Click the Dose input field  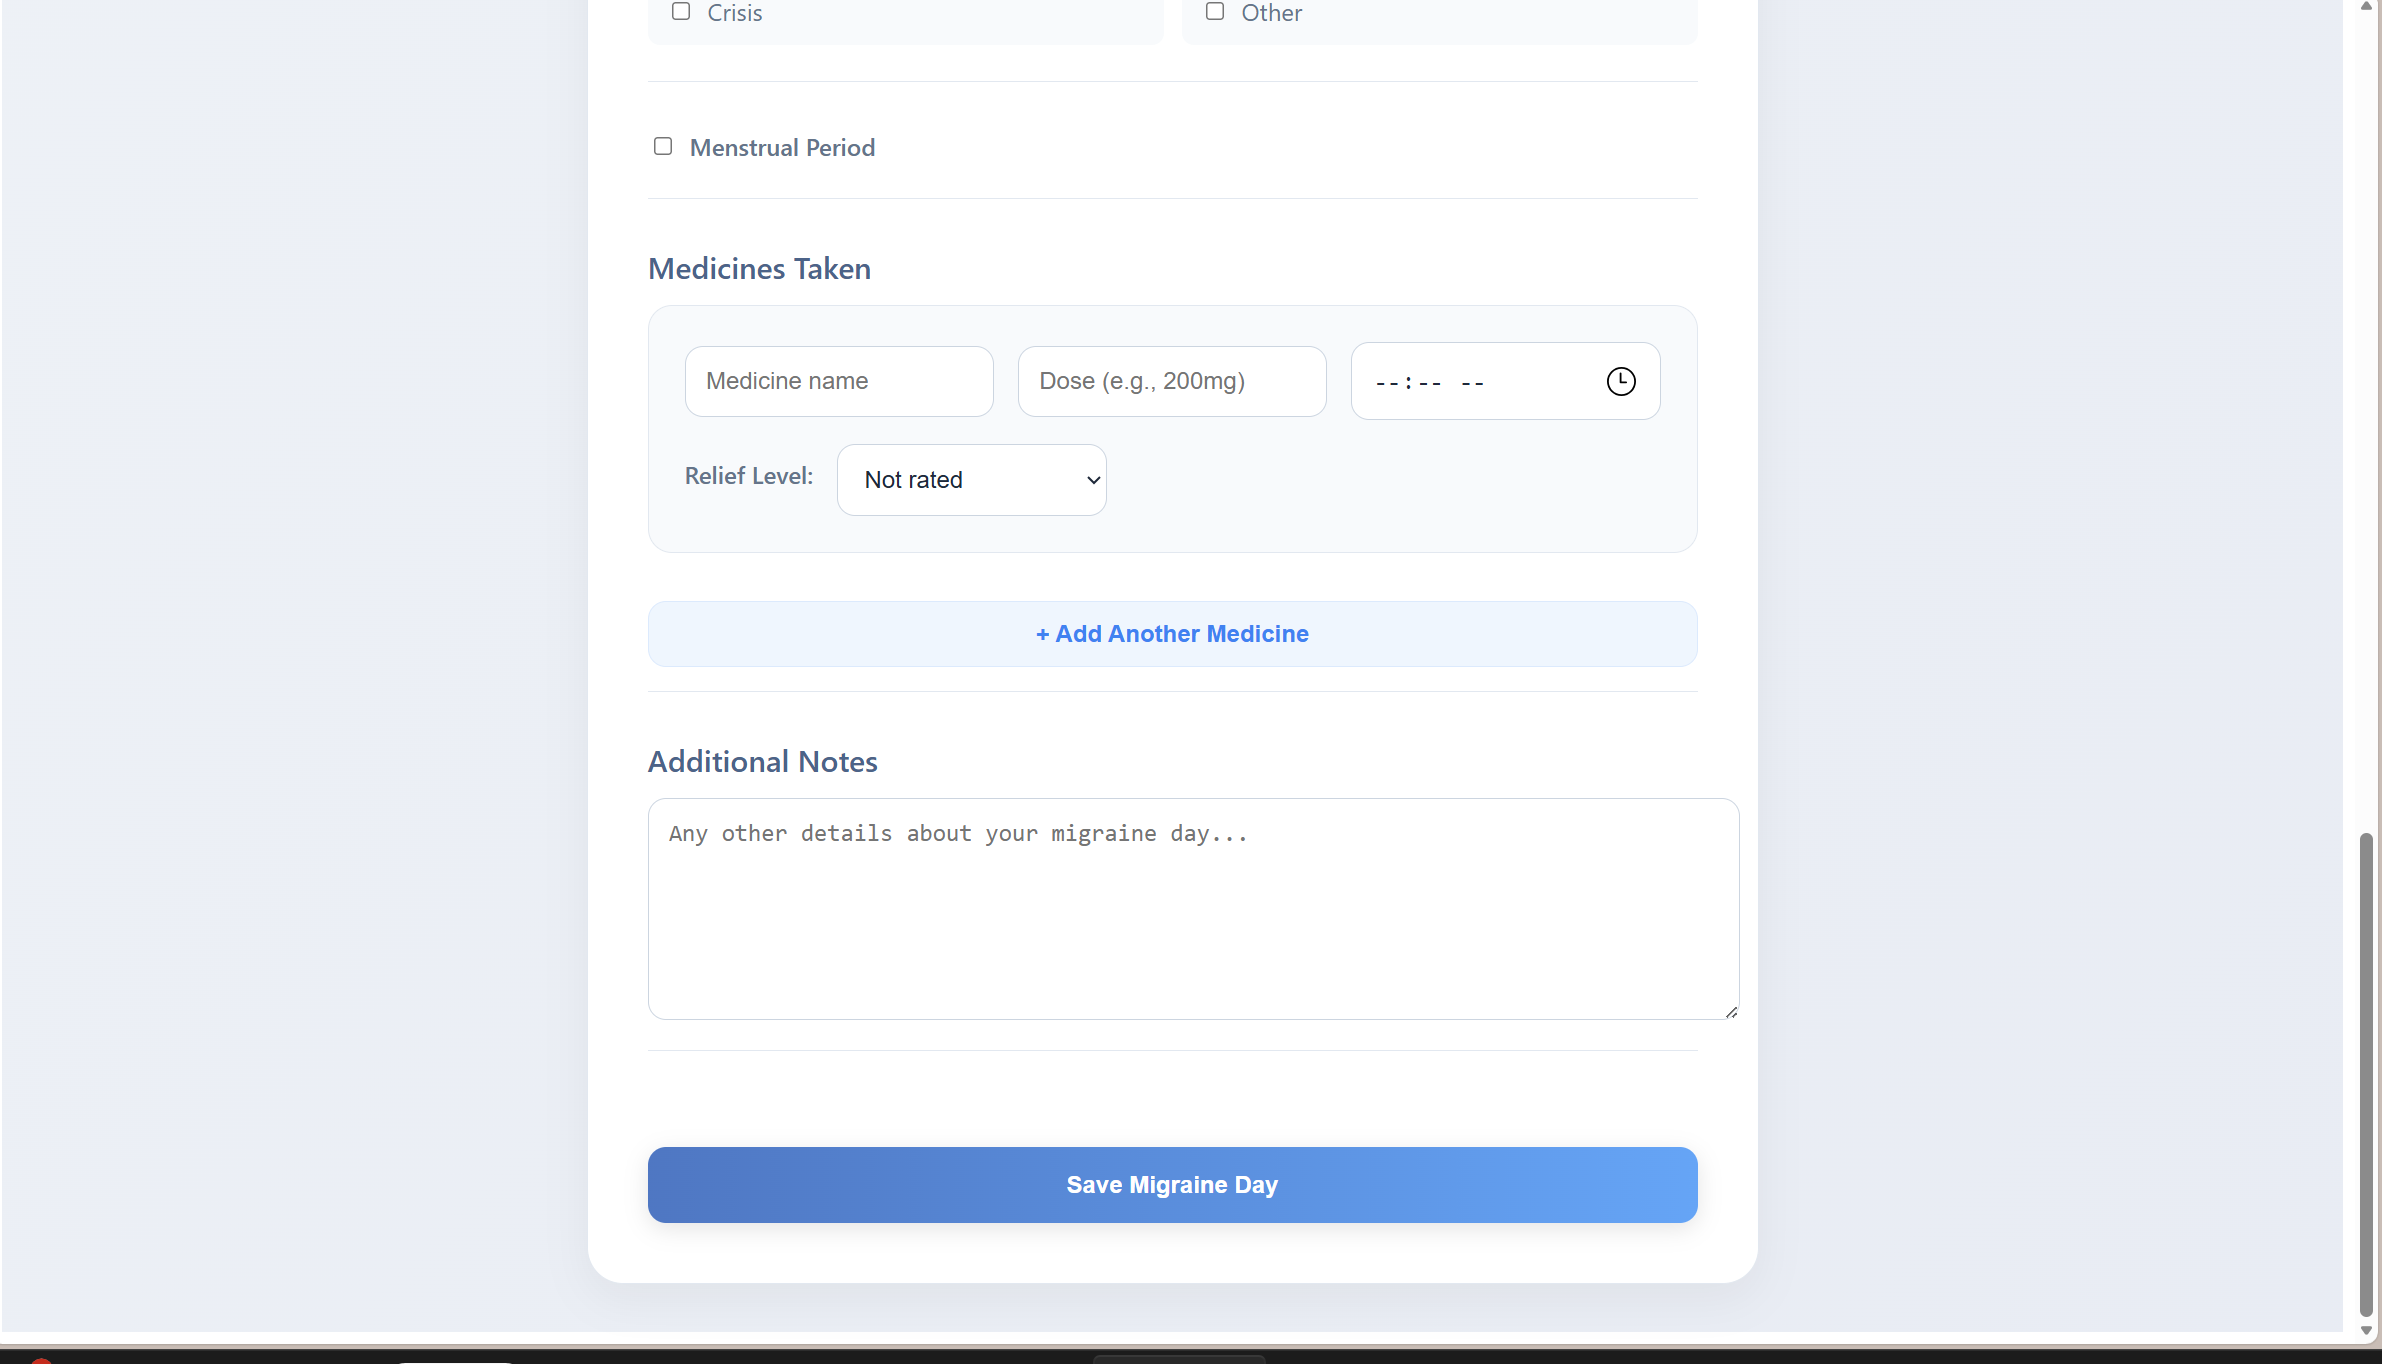click(1172, 381)
